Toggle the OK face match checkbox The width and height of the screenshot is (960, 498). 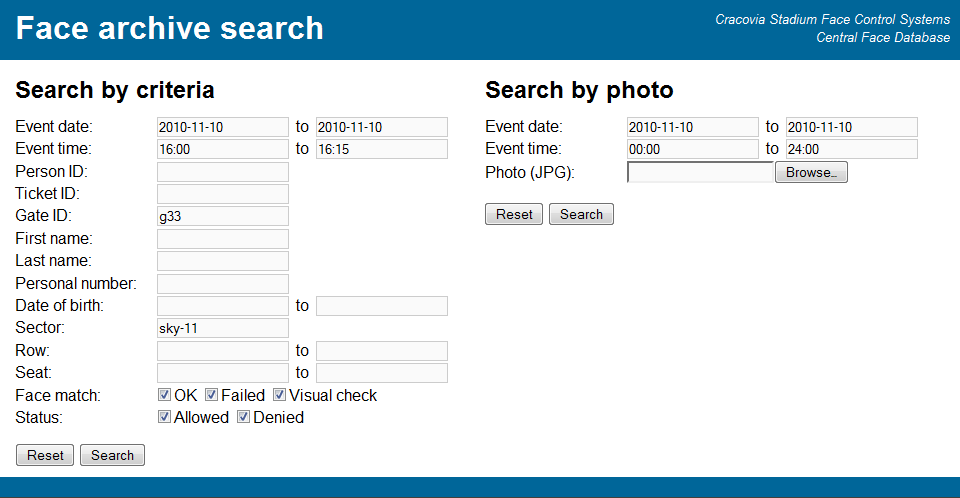click(x=164, y=394)
